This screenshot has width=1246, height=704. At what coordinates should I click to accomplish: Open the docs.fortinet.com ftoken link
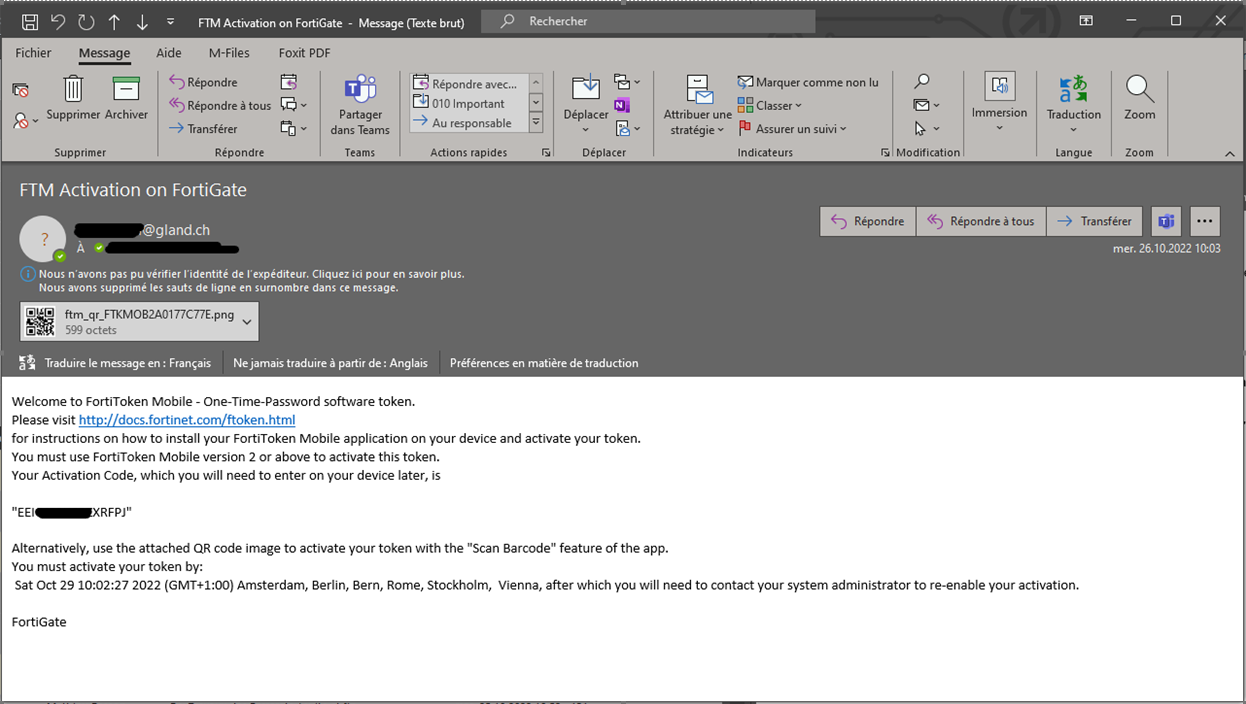coord(187,420)
